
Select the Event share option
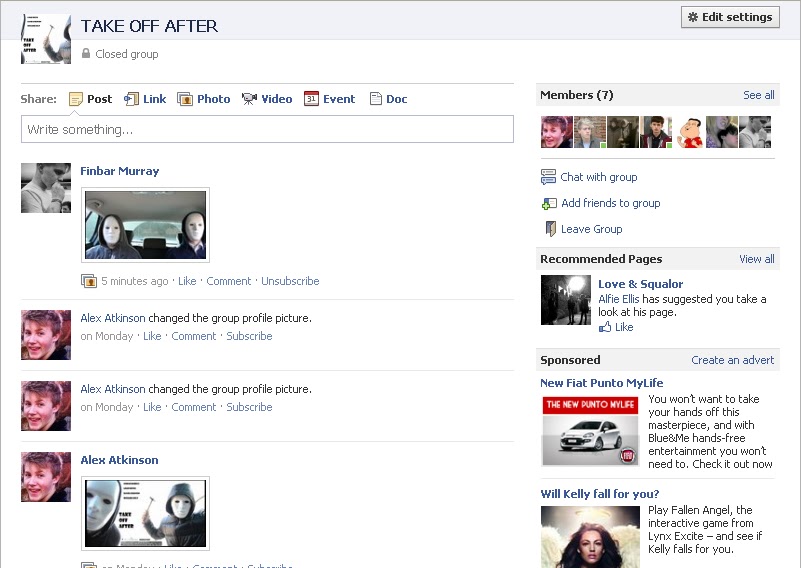point(329,99)
